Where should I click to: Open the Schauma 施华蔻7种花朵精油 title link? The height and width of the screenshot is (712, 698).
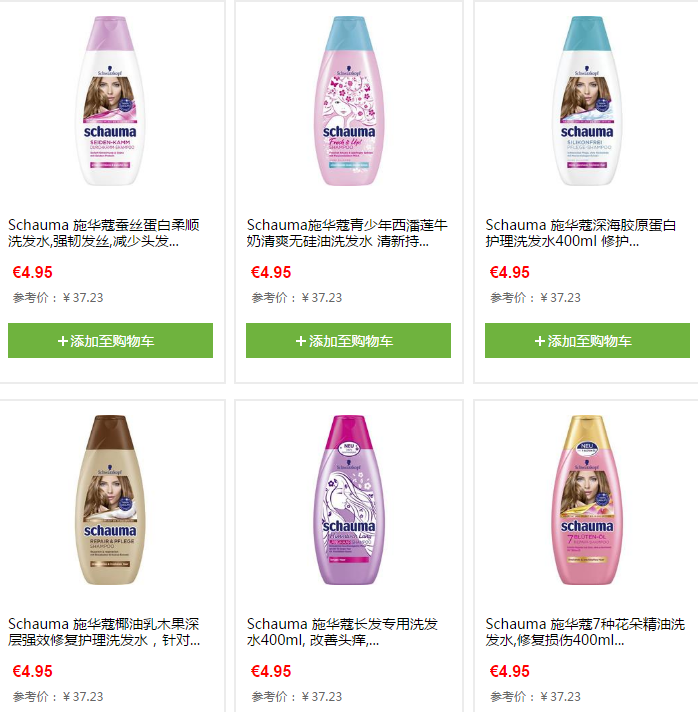click(x=585, y=632)
